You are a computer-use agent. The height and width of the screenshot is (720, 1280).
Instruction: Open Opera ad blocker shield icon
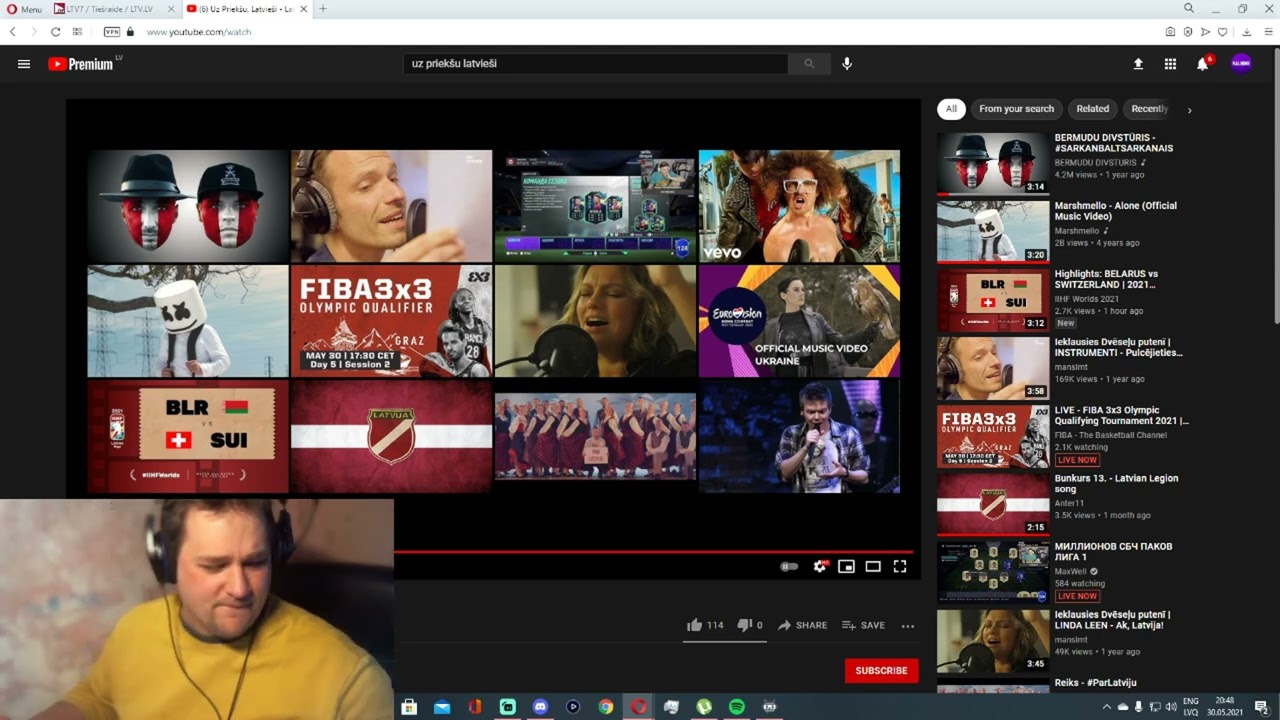tap(1187, 32)
